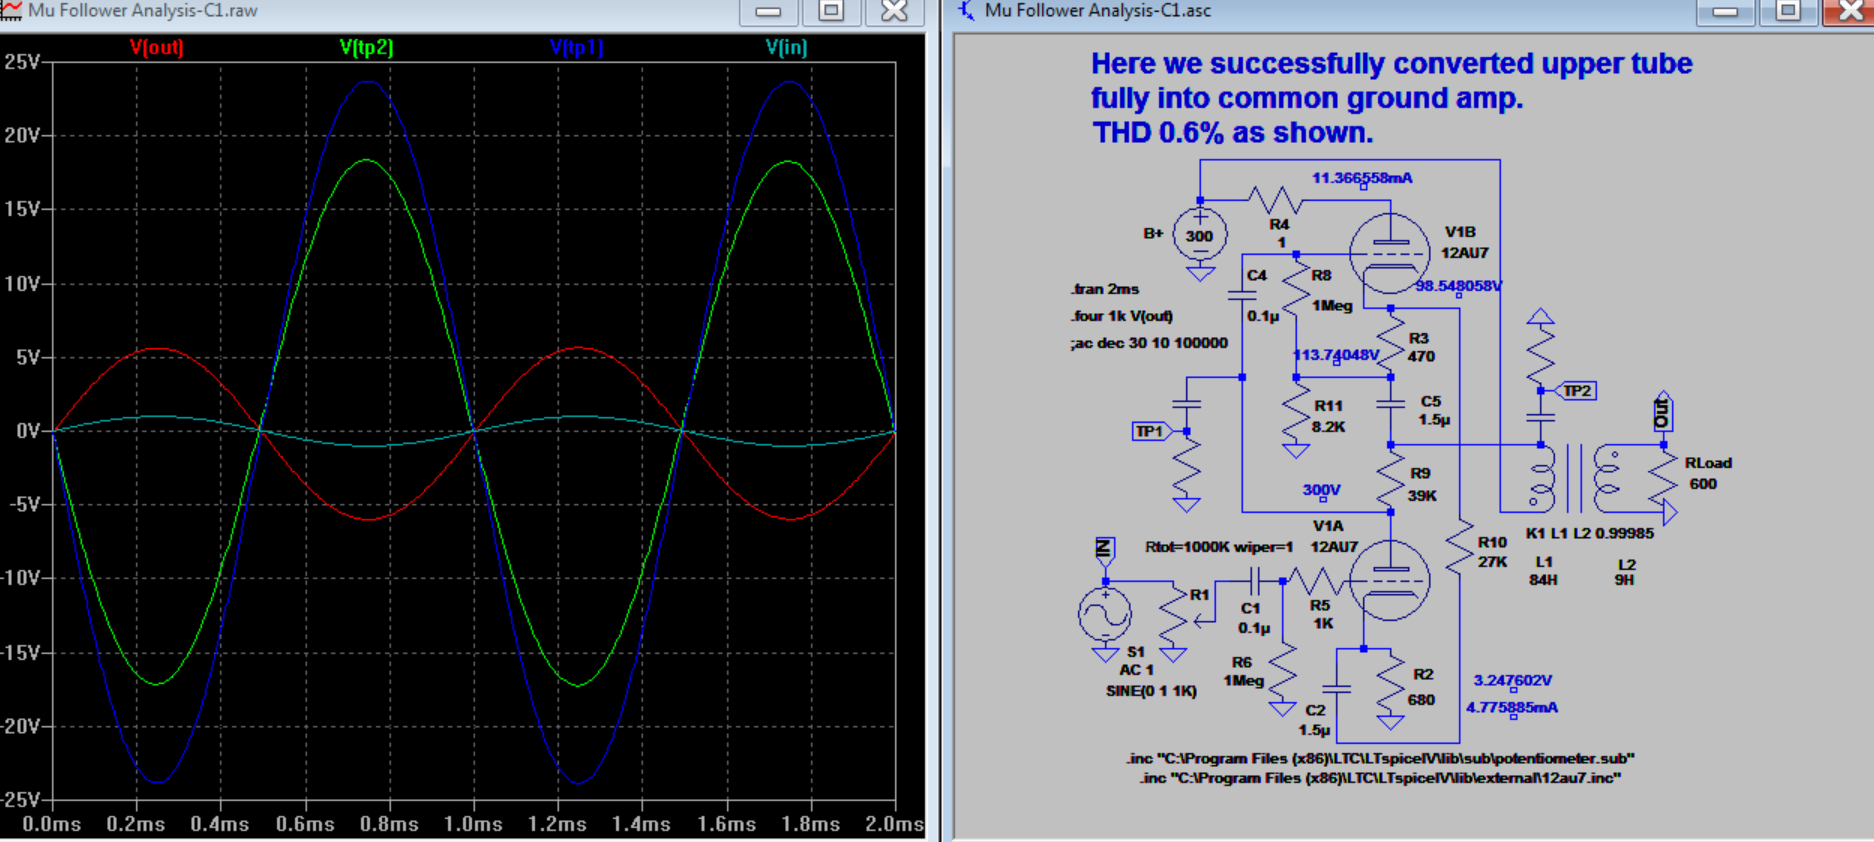Click the V(tp1) trace label

577,47
